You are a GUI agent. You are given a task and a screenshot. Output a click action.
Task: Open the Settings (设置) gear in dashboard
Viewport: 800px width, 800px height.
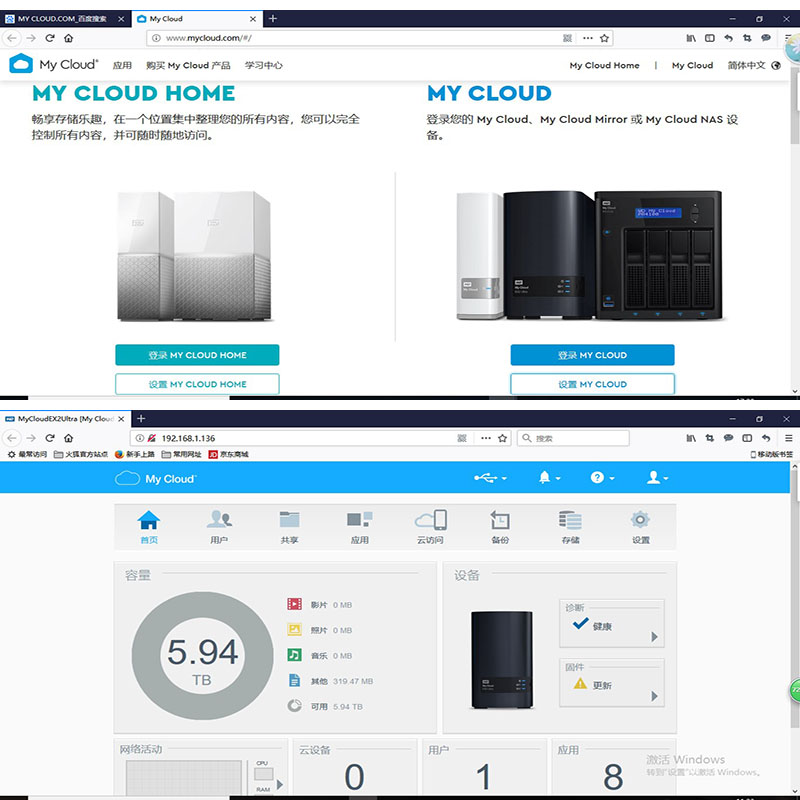pos(640,526)
